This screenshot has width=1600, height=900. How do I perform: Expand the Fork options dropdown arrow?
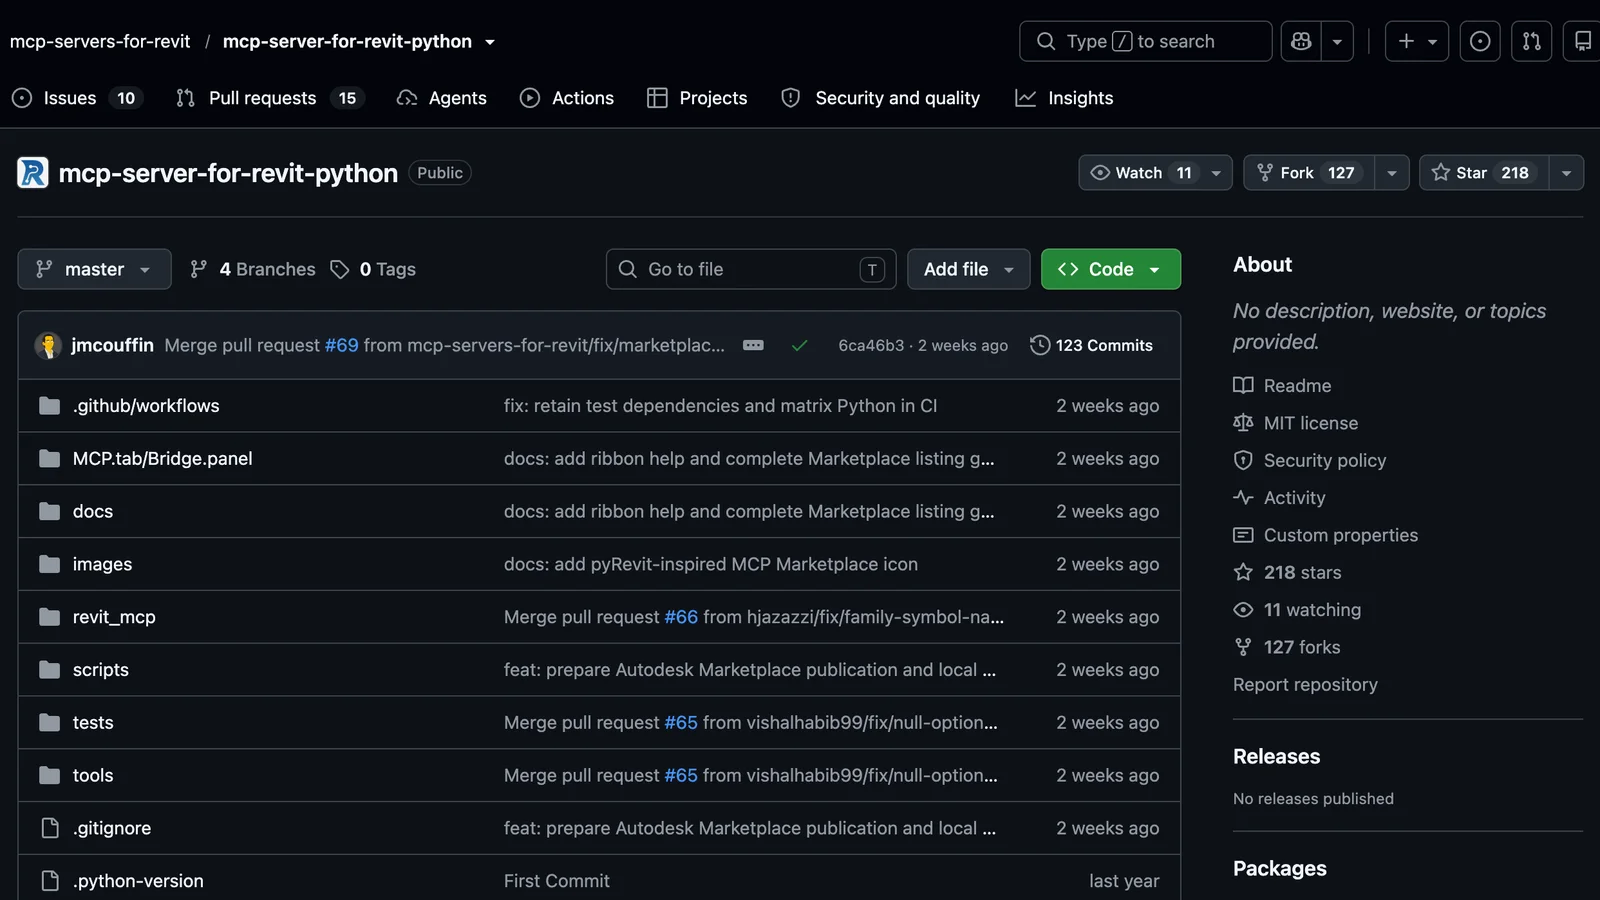point(1391,173)
